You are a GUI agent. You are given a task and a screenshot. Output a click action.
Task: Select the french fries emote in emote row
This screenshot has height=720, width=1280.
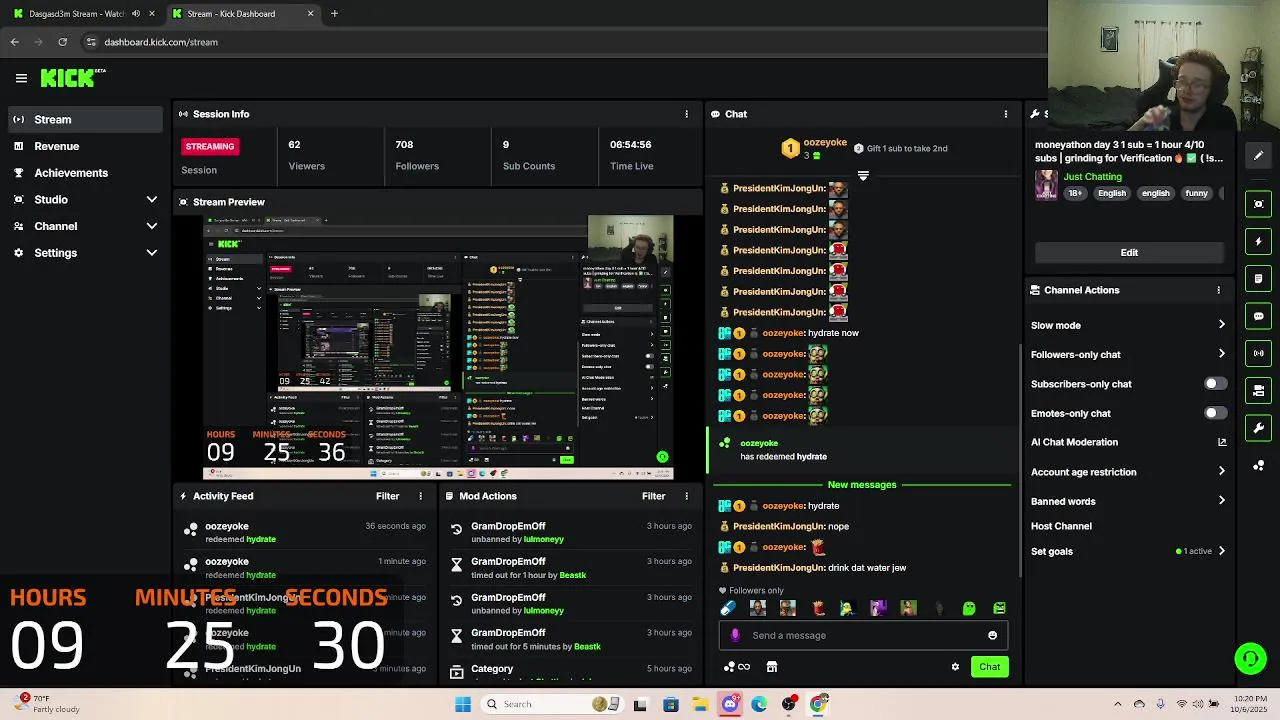click(x=818, y=608)
